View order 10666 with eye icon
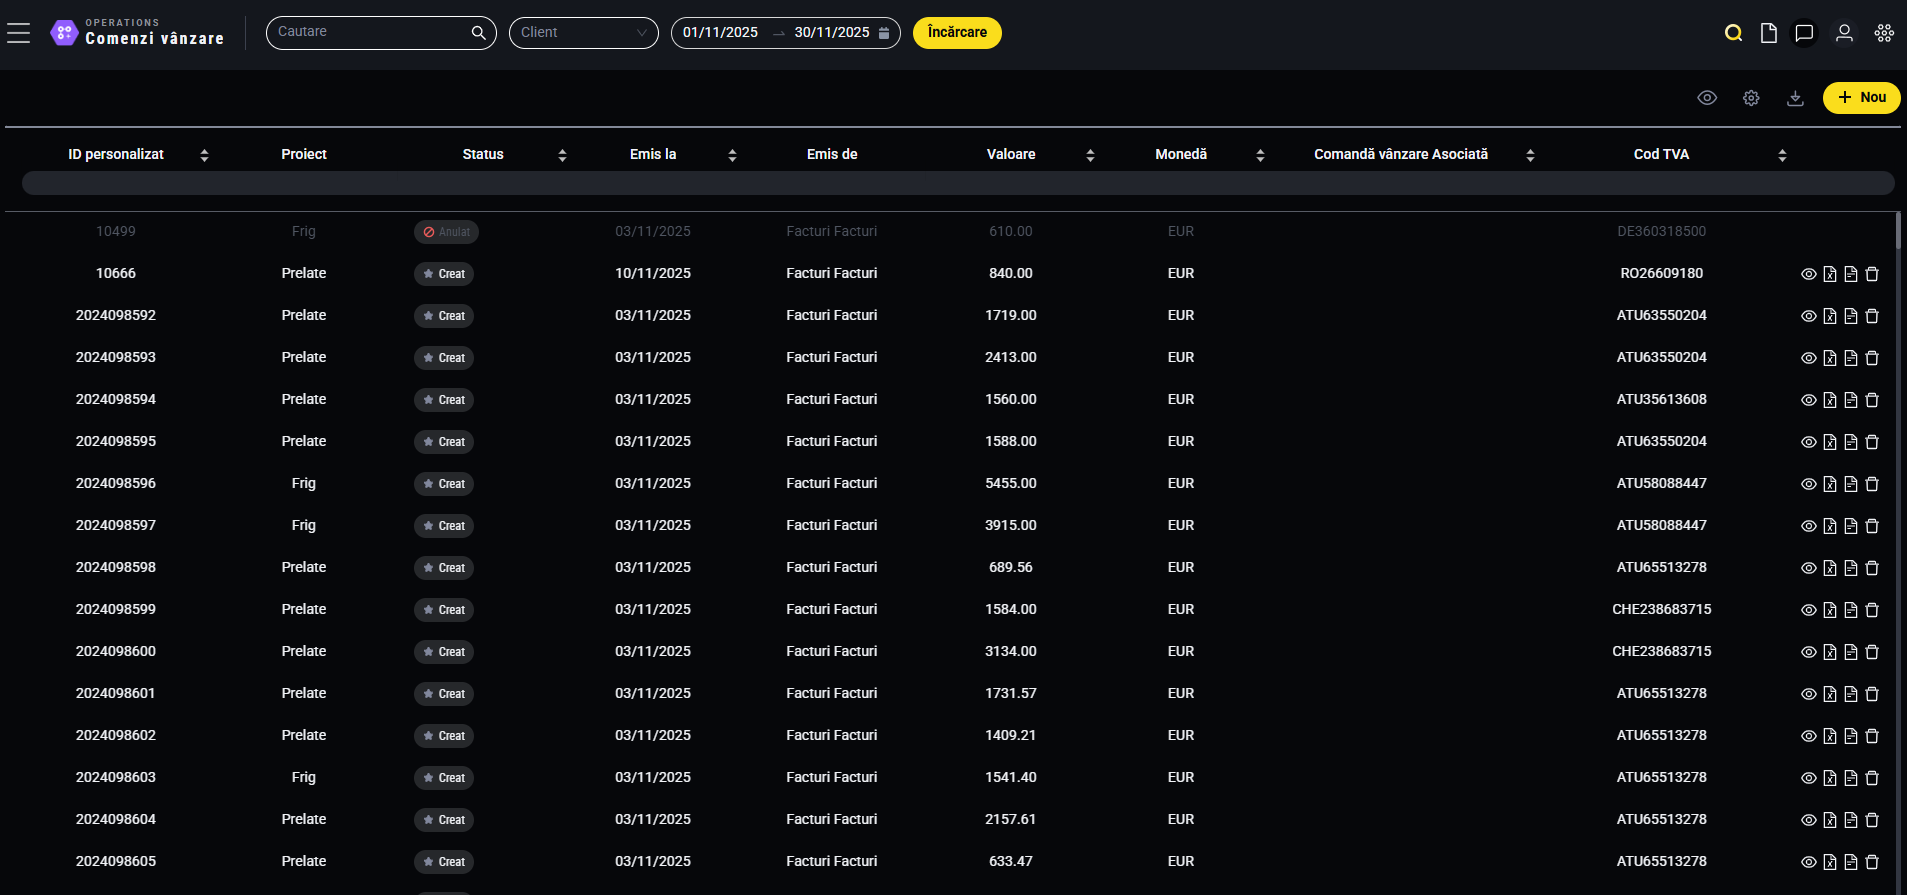 [1808, 274]
